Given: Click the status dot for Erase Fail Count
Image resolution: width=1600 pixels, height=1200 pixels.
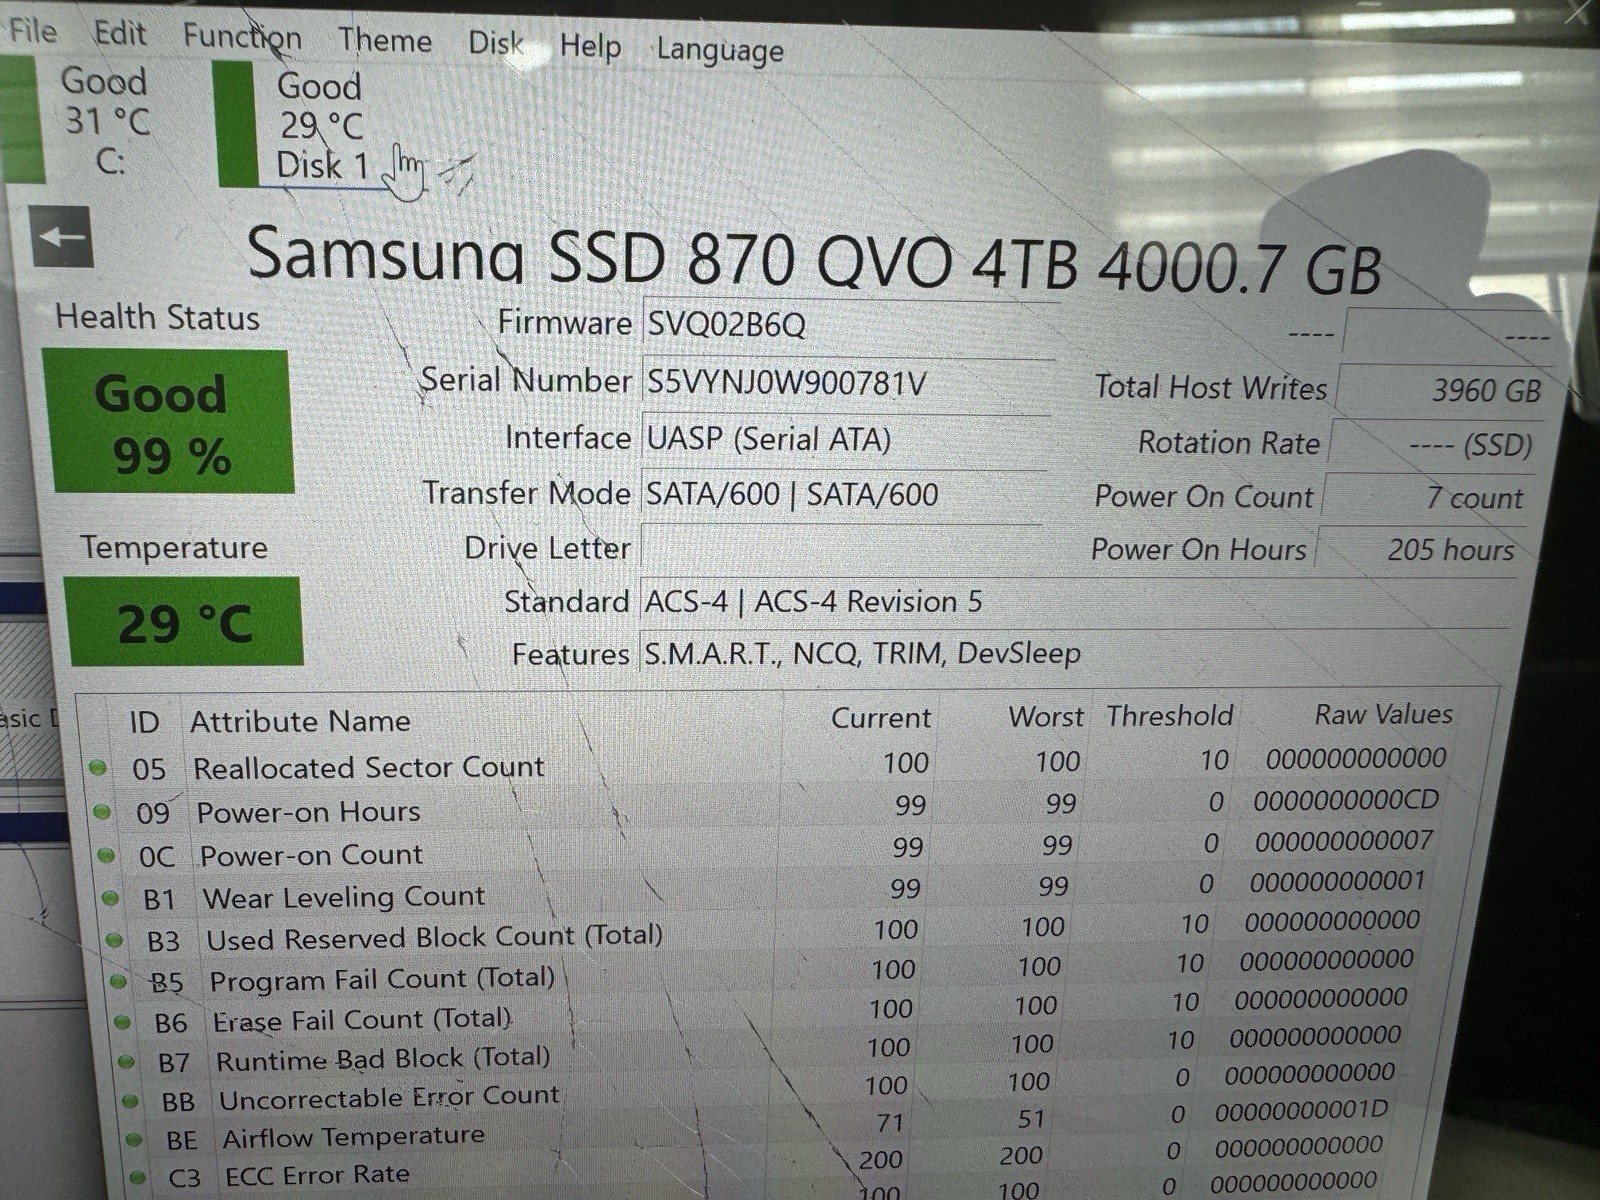Looking at the screenshot, I should (x=122, y=1022).
